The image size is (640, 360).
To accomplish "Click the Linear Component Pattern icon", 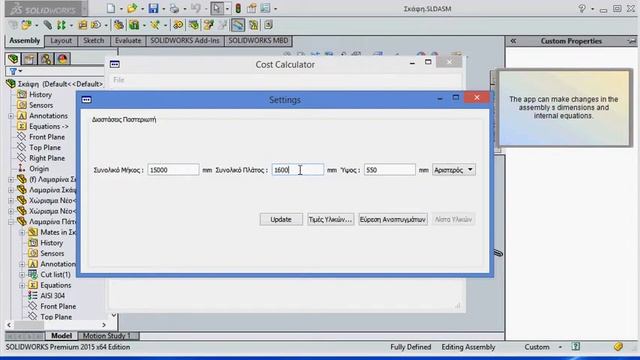I will 61,25.
